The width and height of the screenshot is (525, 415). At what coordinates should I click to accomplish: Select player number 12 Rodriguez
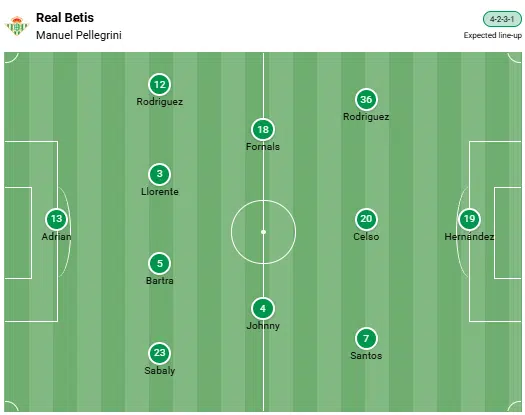160,84
